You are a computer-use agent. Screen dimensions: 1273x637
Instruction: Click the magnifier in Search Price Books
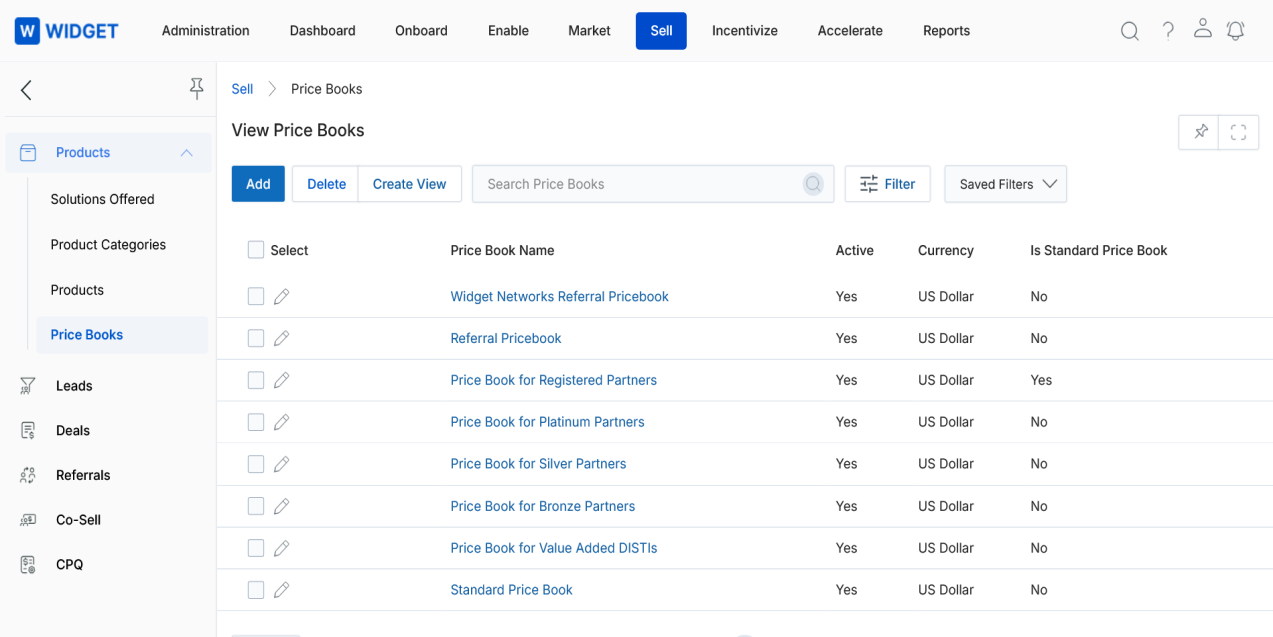813,184
